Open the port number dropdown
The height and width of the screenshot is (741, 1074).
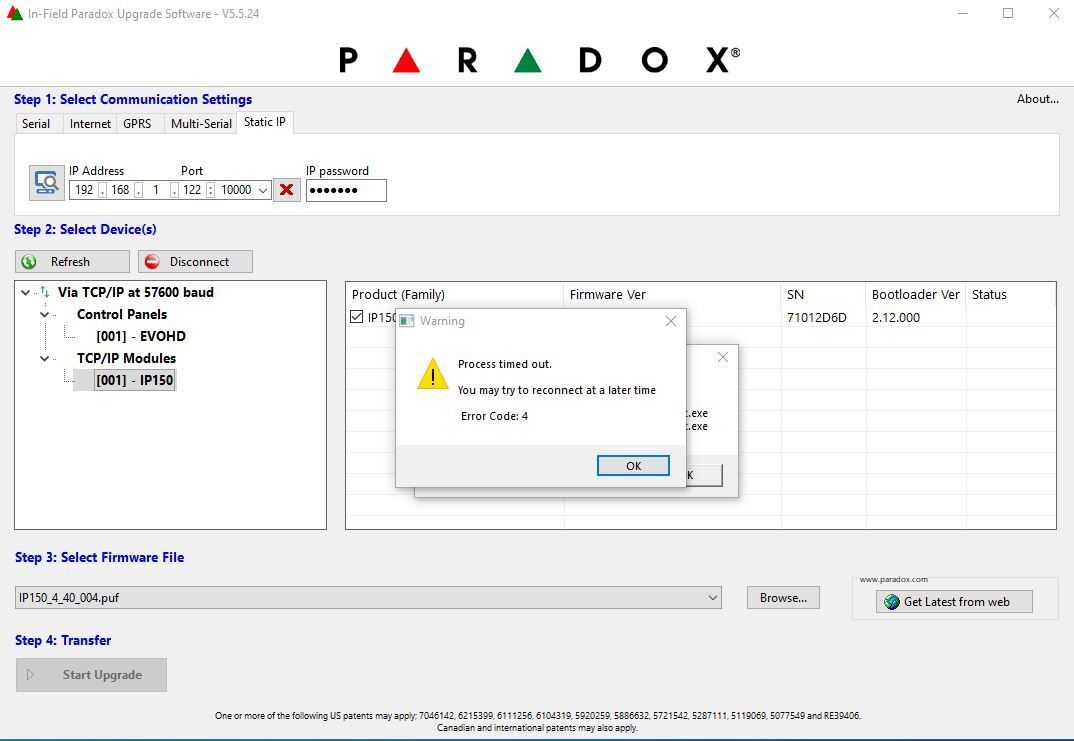263,190
